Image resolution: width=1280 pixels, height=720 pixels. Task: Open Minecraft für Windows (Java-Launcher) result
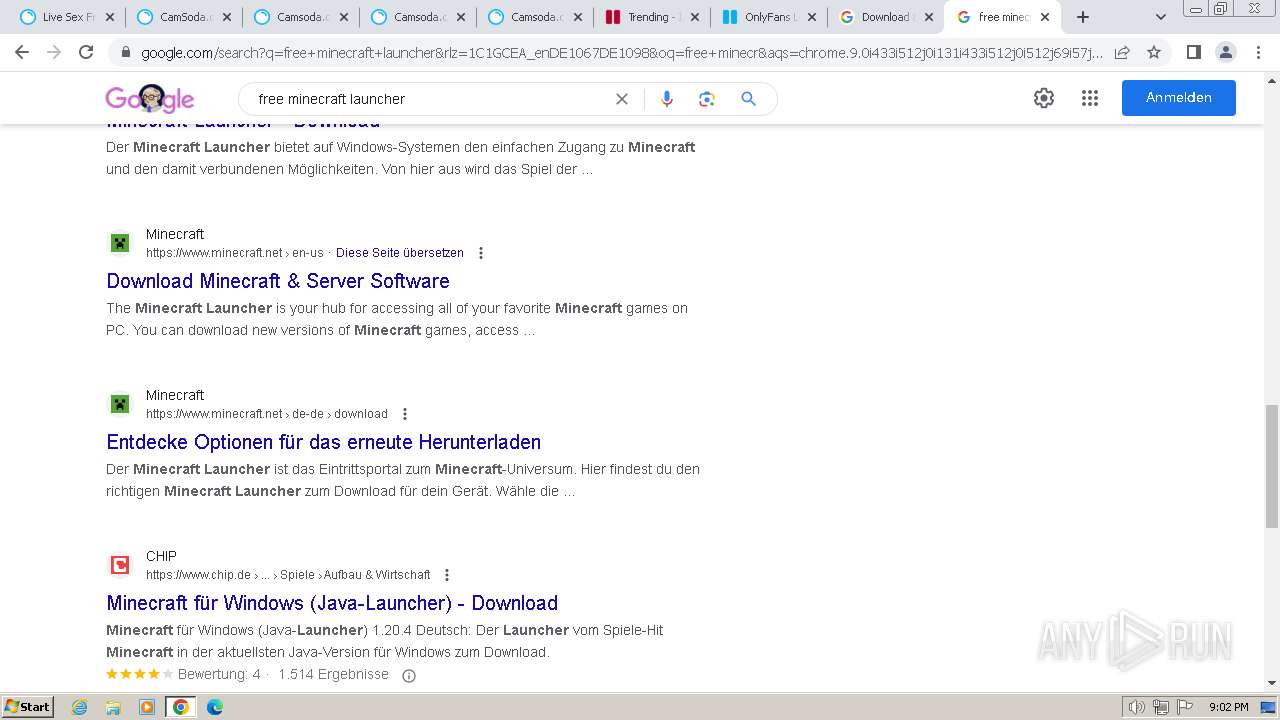click(x=332, y=603)
